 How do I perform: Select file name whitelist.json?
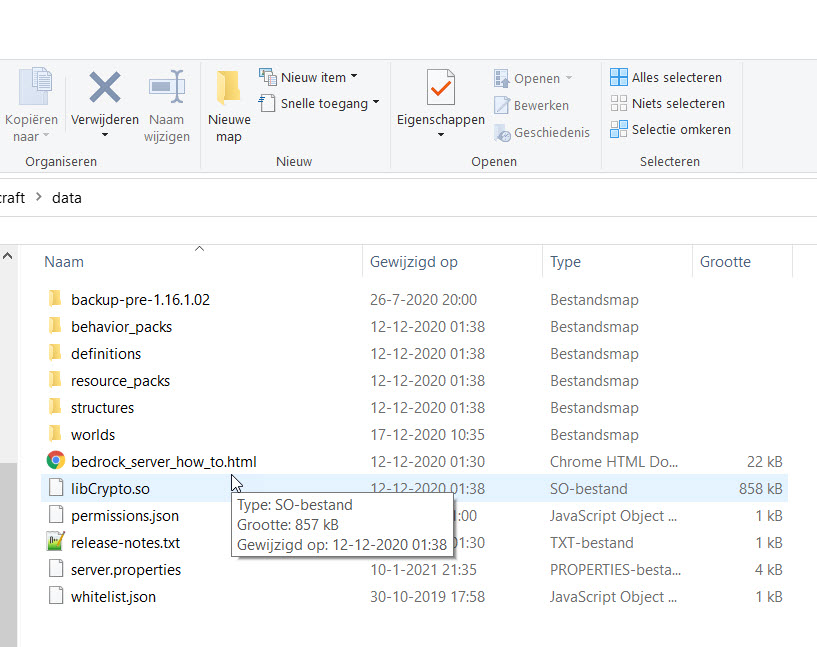[113, 597]
